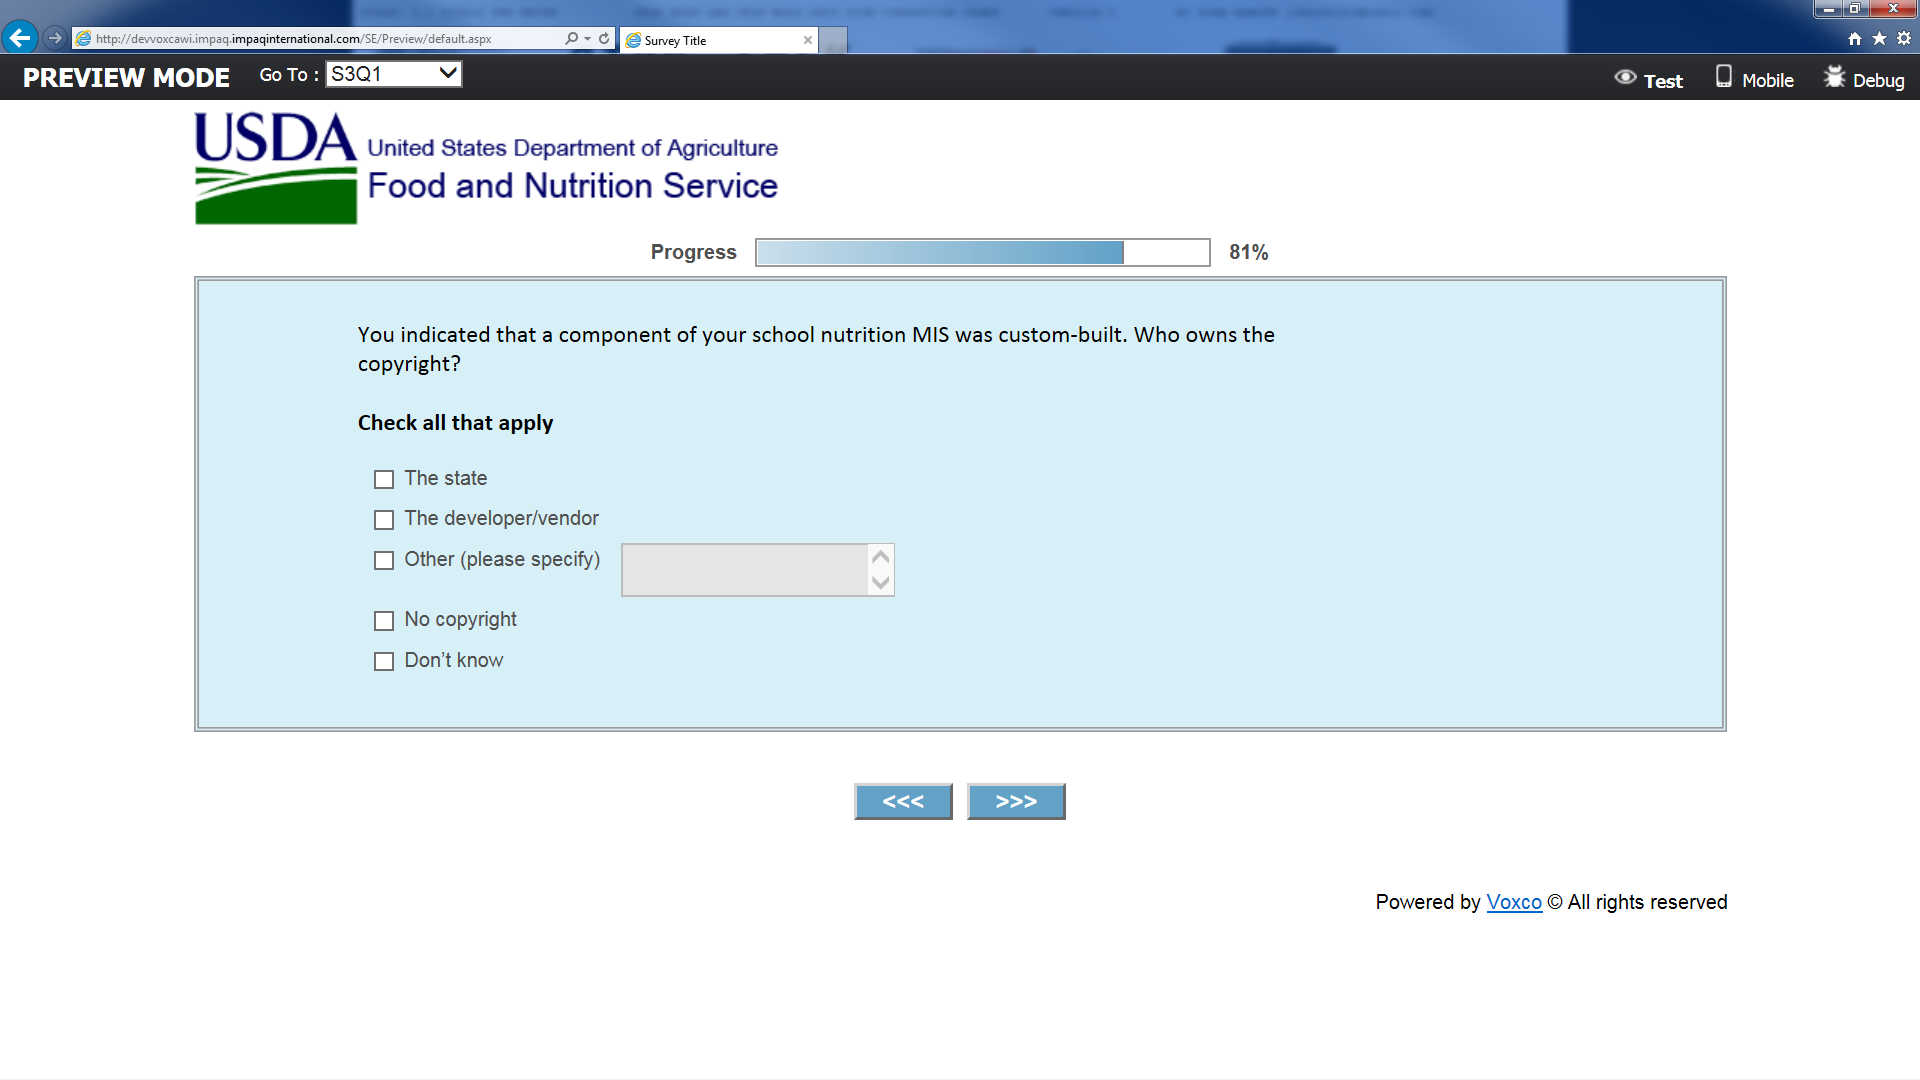Image resolution: width=1920 pixels, height=1080 pixels.
Task: Select the "Don't know" checkbox
Action: coord(384,662)
